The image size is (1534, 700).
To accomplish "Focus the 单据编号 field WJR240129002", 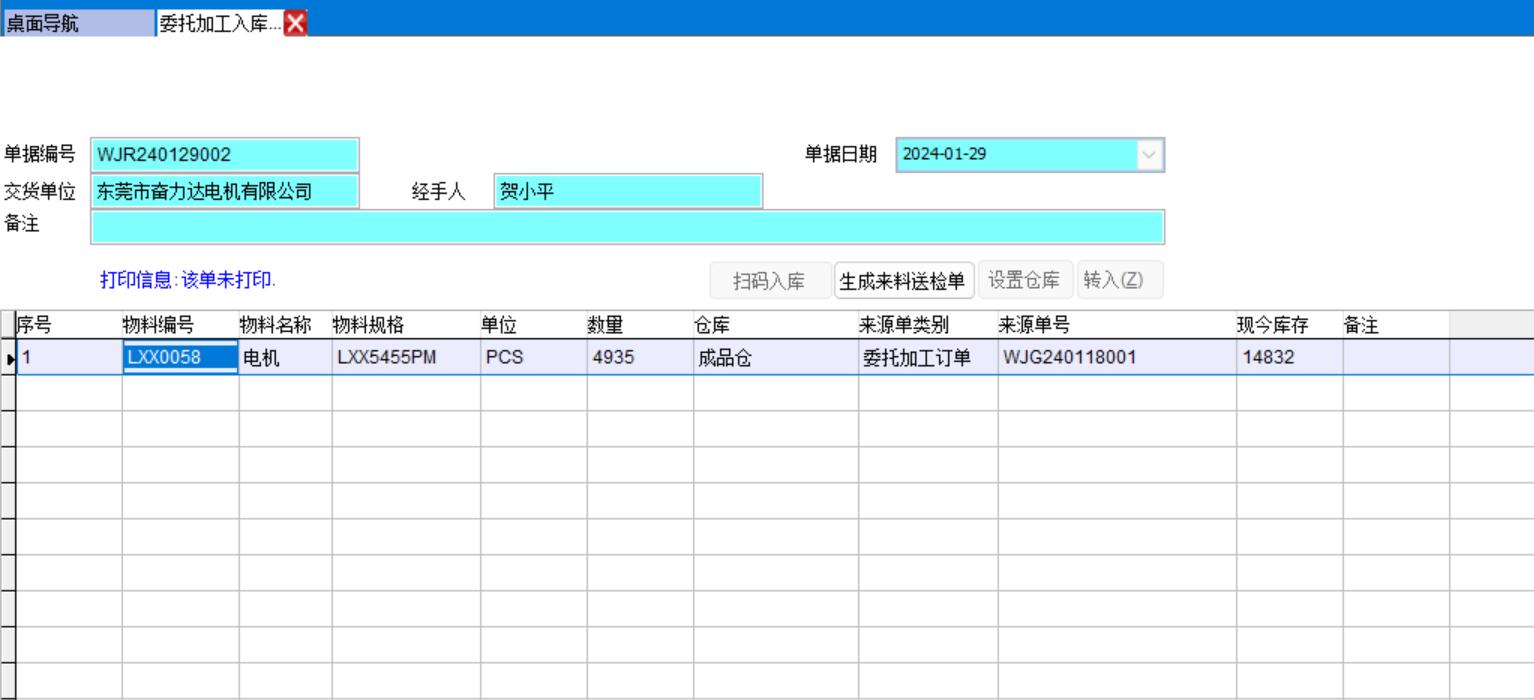I will 224,155.
